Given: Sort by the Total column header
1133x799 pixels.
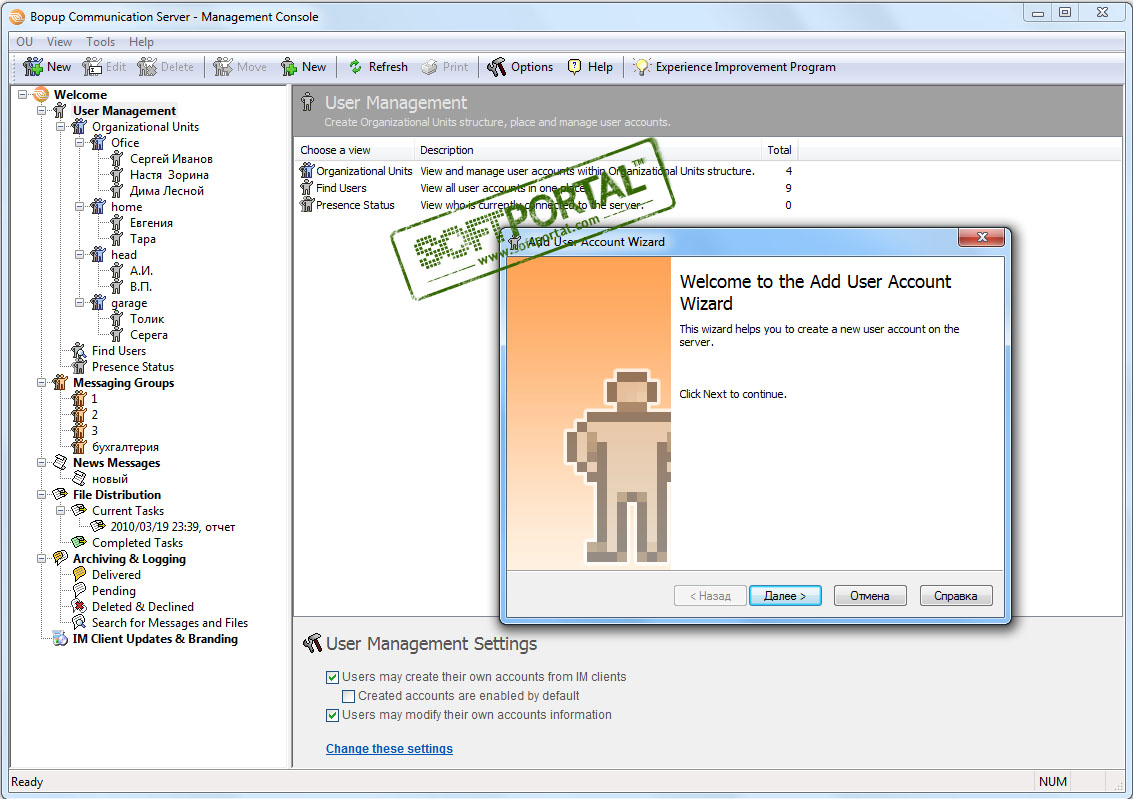Looking at the screenshot, I should 780,150.
